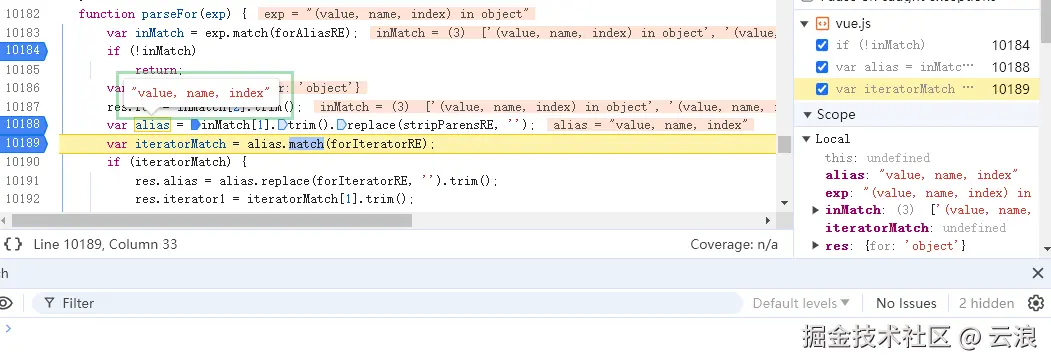Viewport: 1051px width, 364px height.
Task: Click 'this: undefined' scope entry
Action: 877,158
